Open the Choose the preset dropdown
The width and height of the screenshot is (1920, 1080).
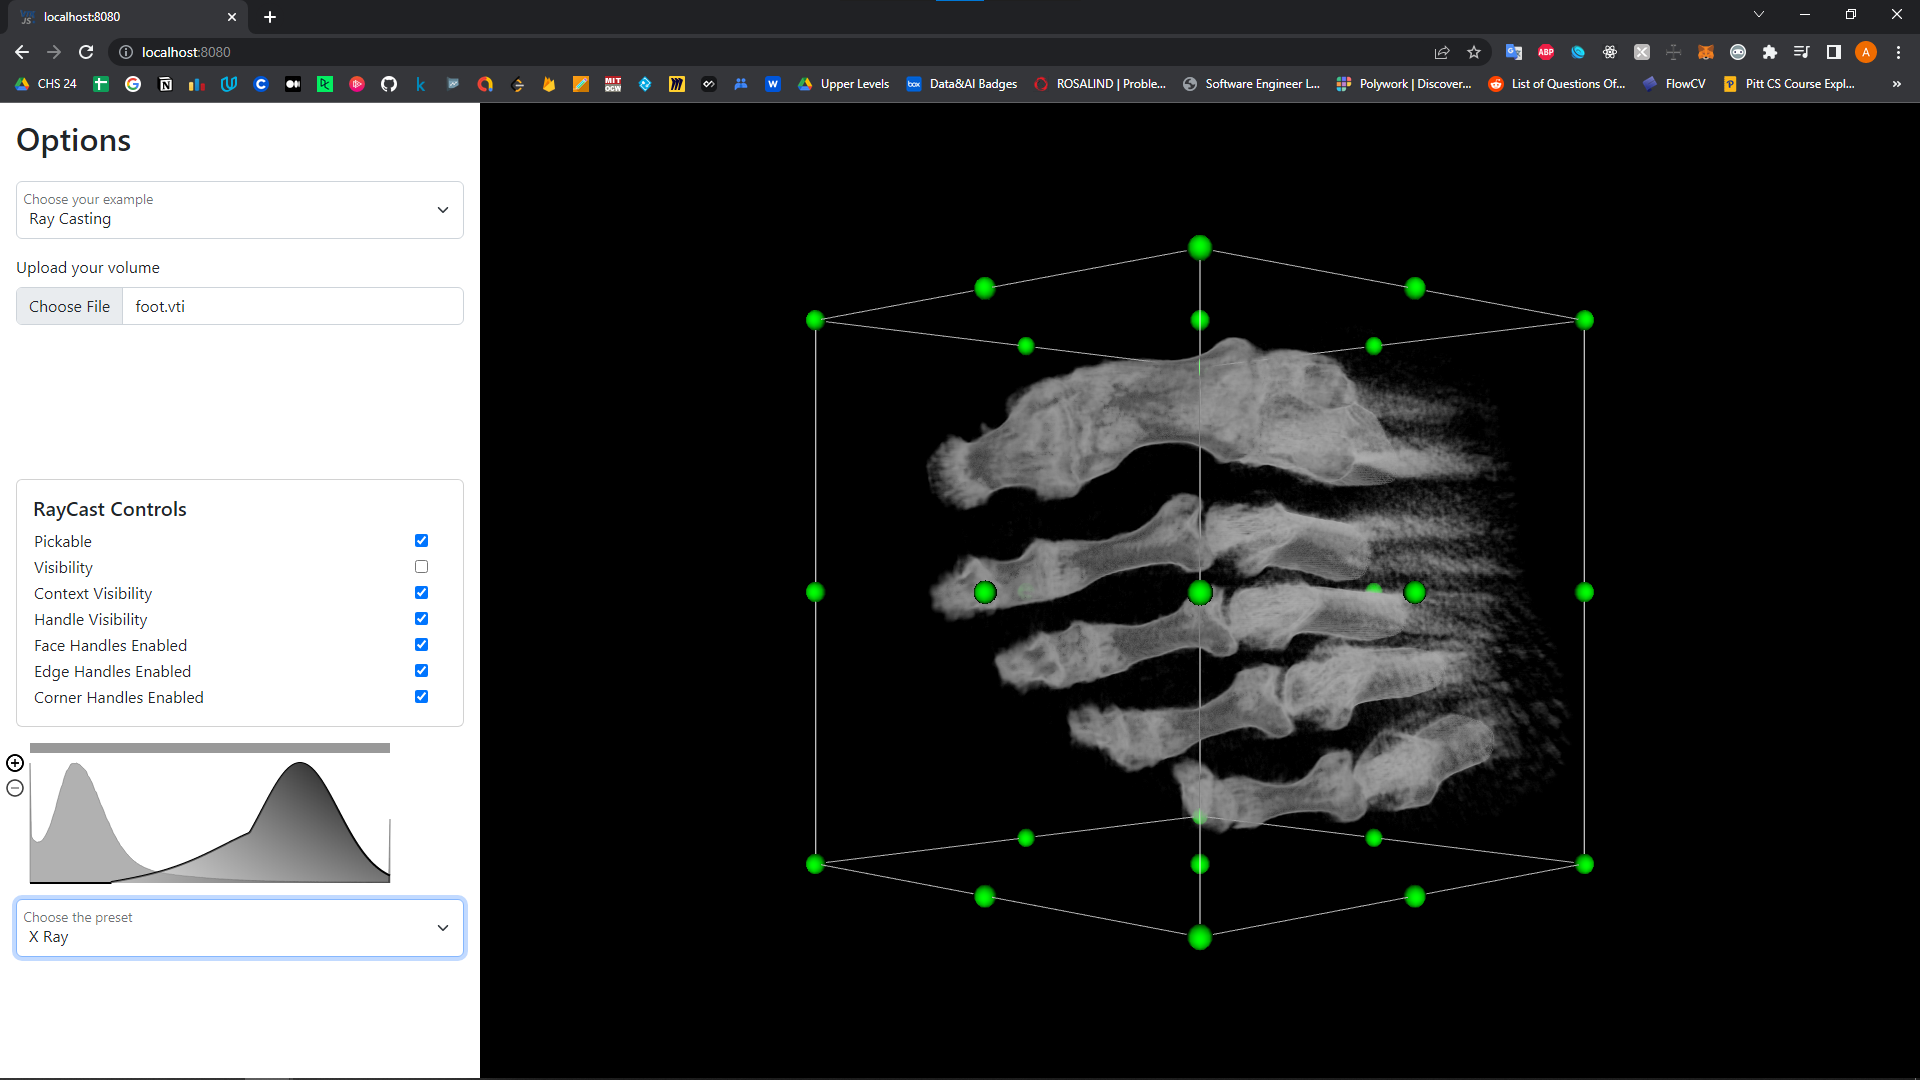(x=239, y=928)
